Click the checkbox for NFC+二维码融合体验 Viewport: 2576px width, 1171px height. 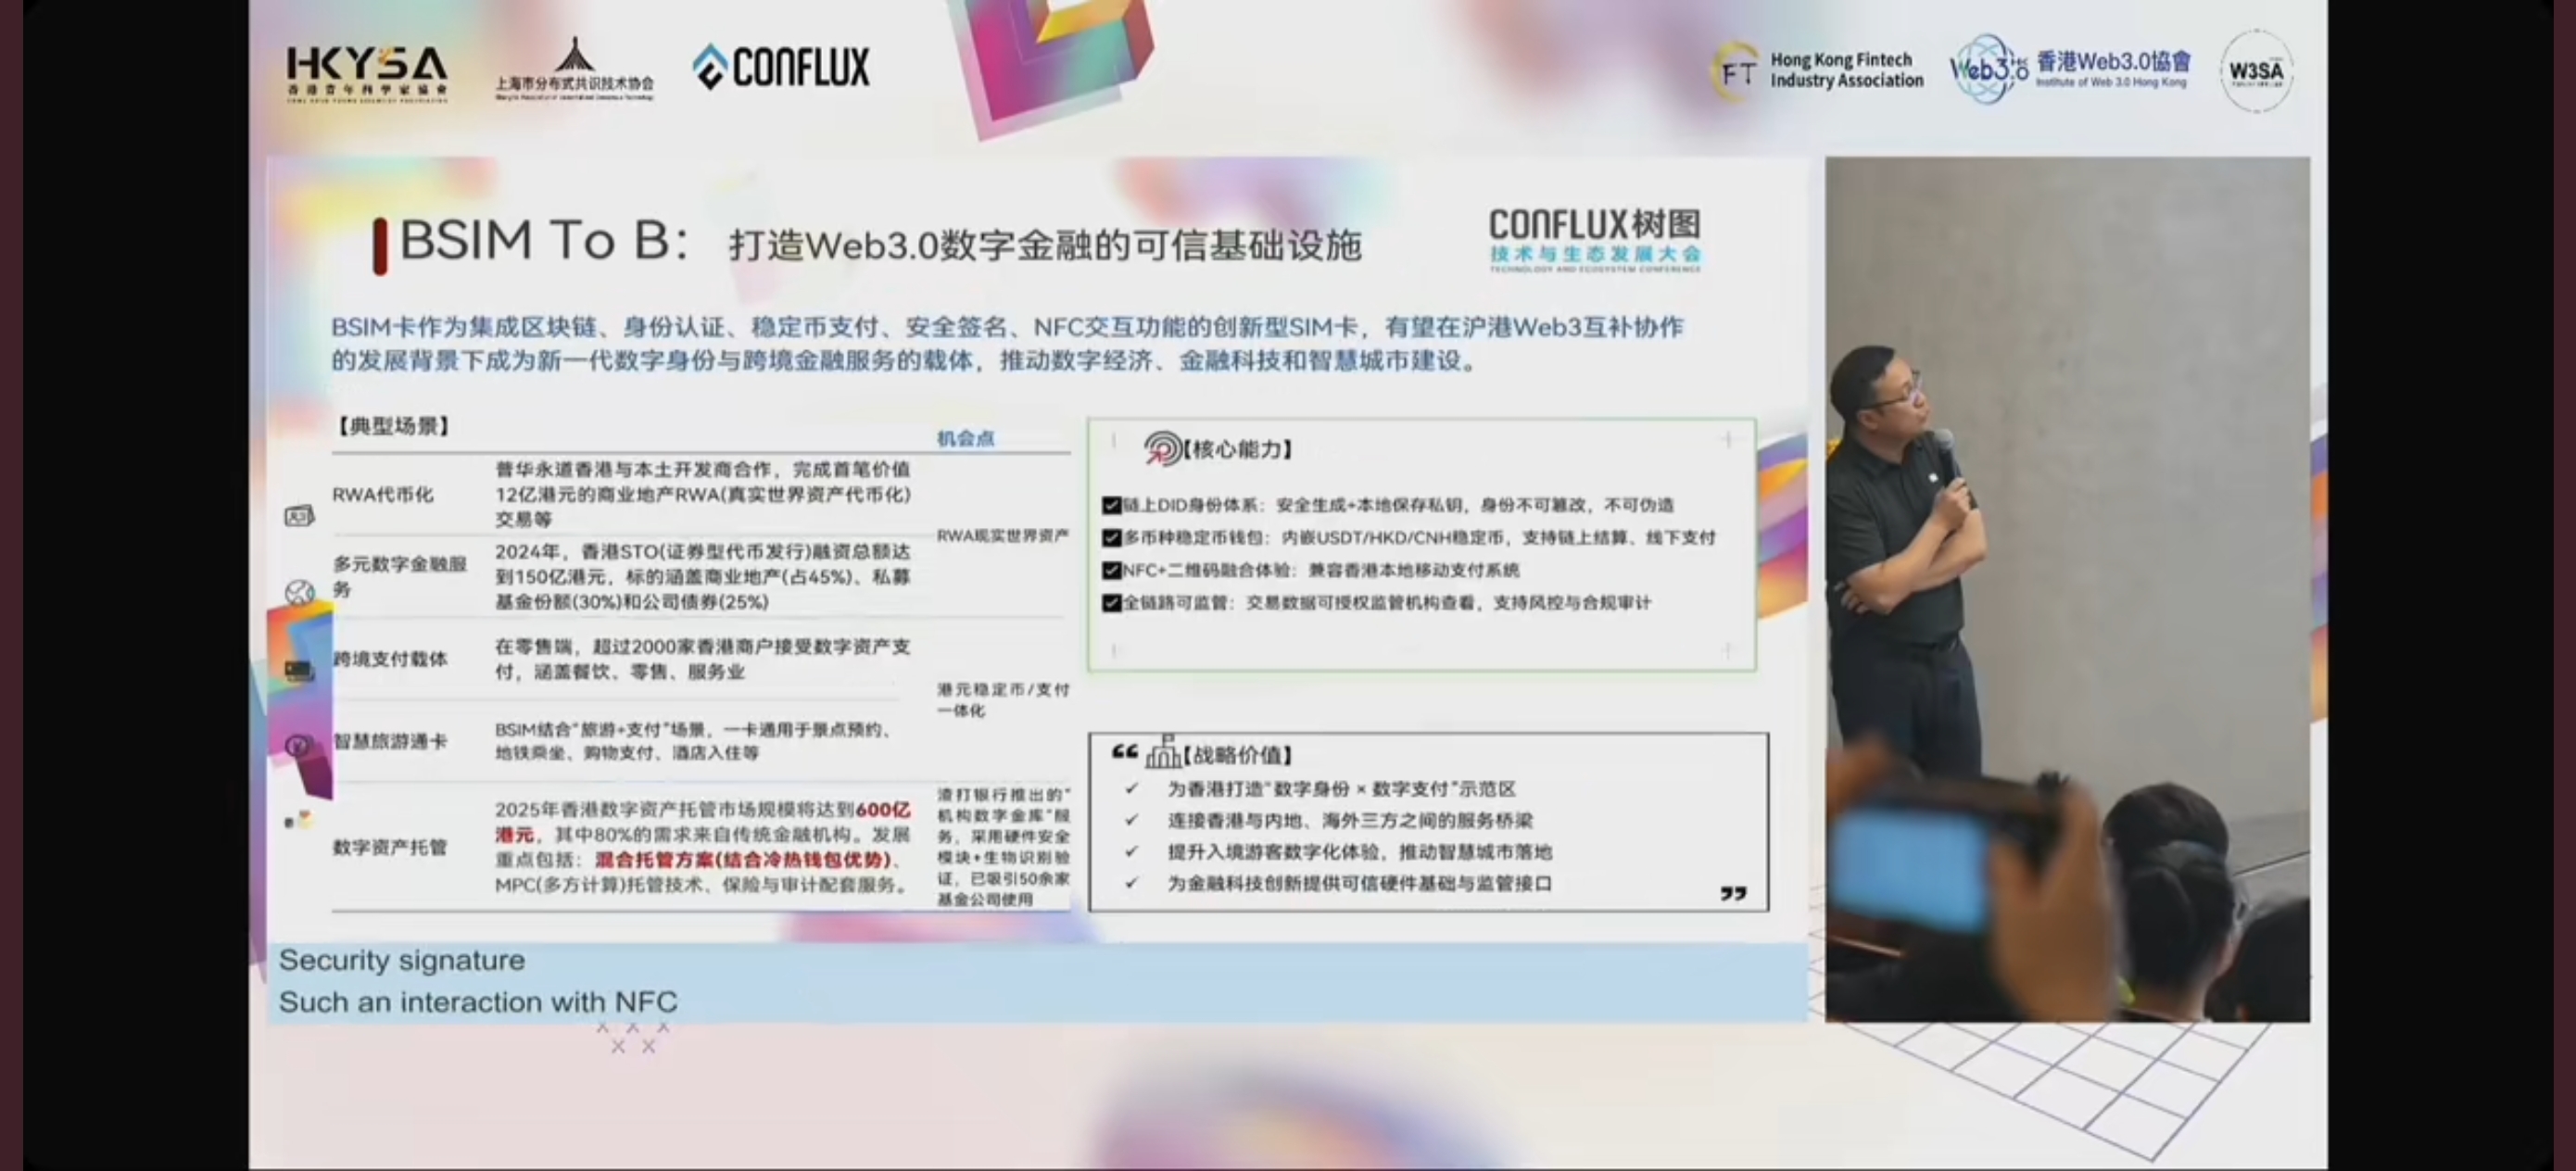pyautogui.click(x=1111, y=570)
